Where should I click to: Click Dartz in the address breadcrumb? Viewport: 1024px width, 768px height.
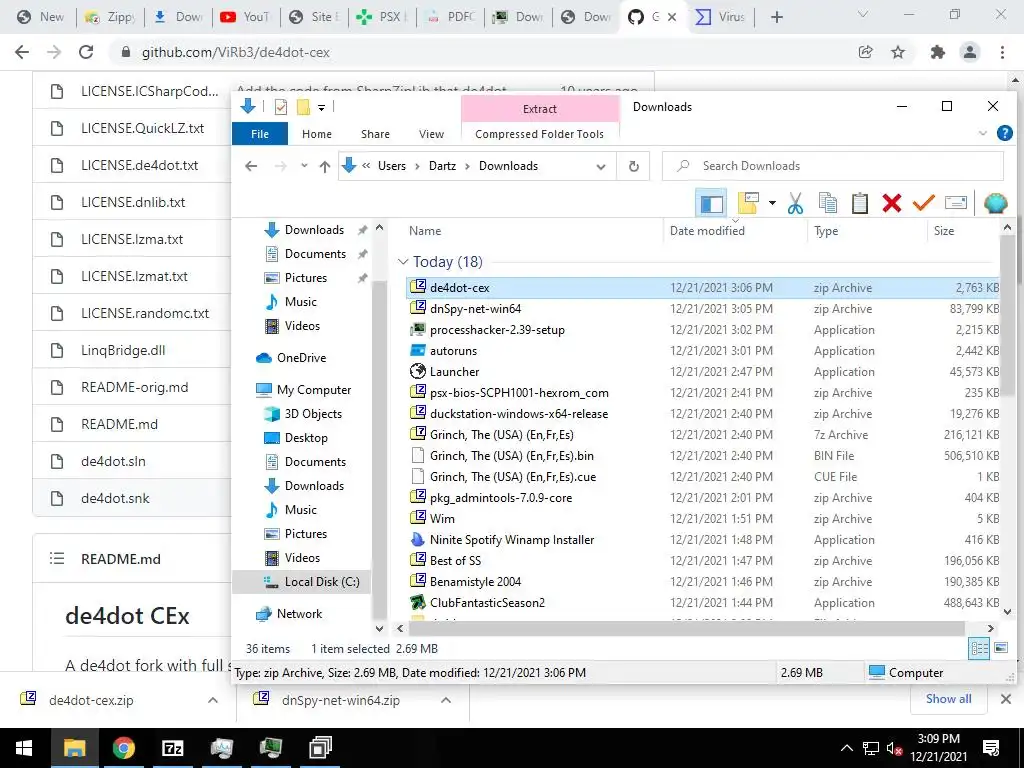point(442,166)
